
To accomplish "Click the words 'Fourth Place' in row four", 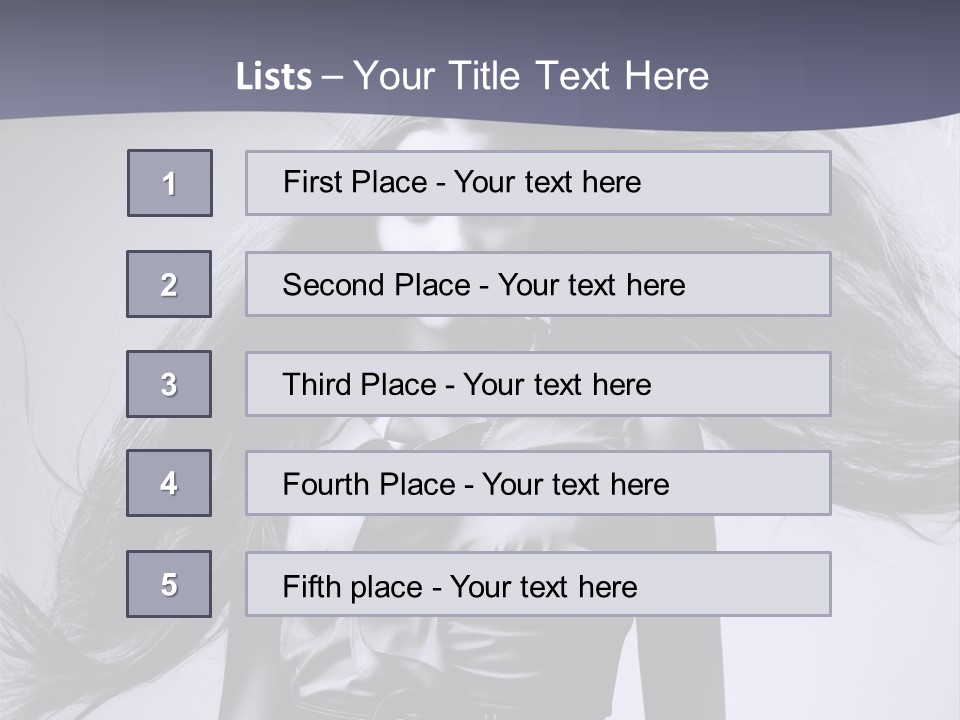I will coord(368,485).
